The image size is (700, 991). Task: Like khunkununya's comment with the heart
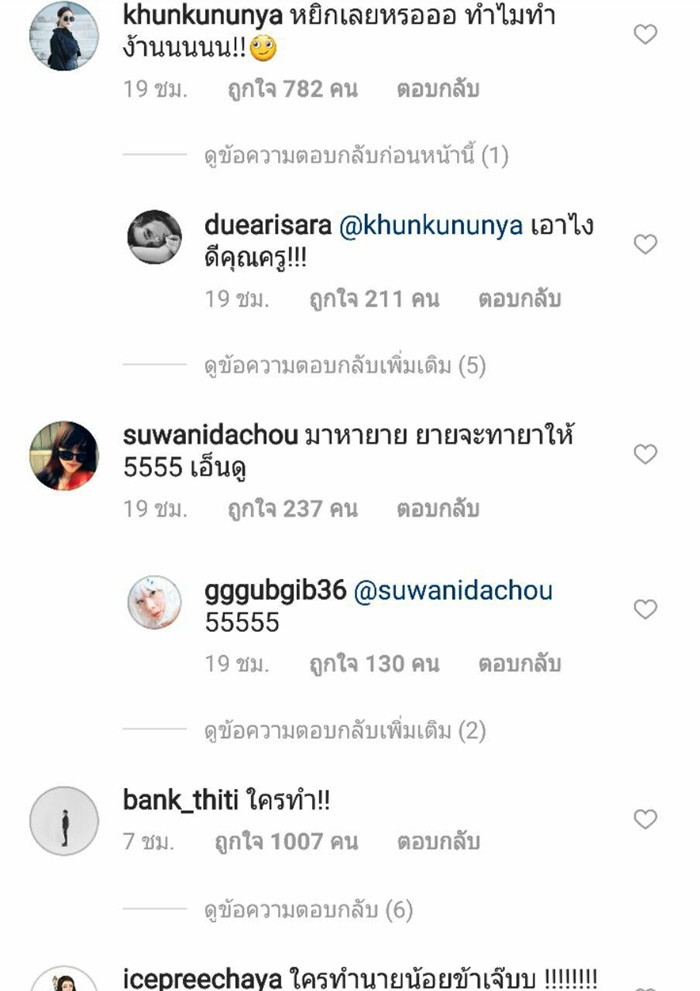coord(645,34)
